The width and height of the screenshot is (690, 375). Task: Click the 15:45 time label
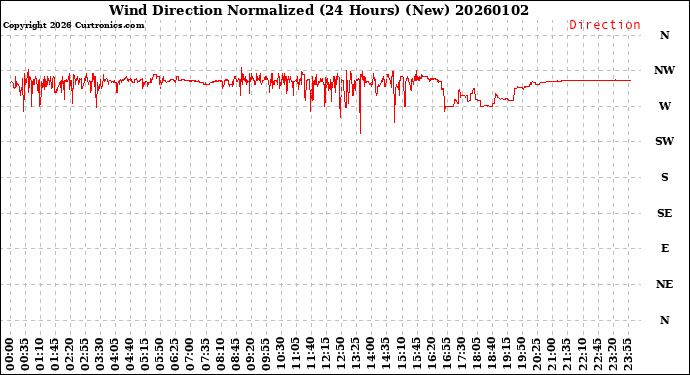416,354
